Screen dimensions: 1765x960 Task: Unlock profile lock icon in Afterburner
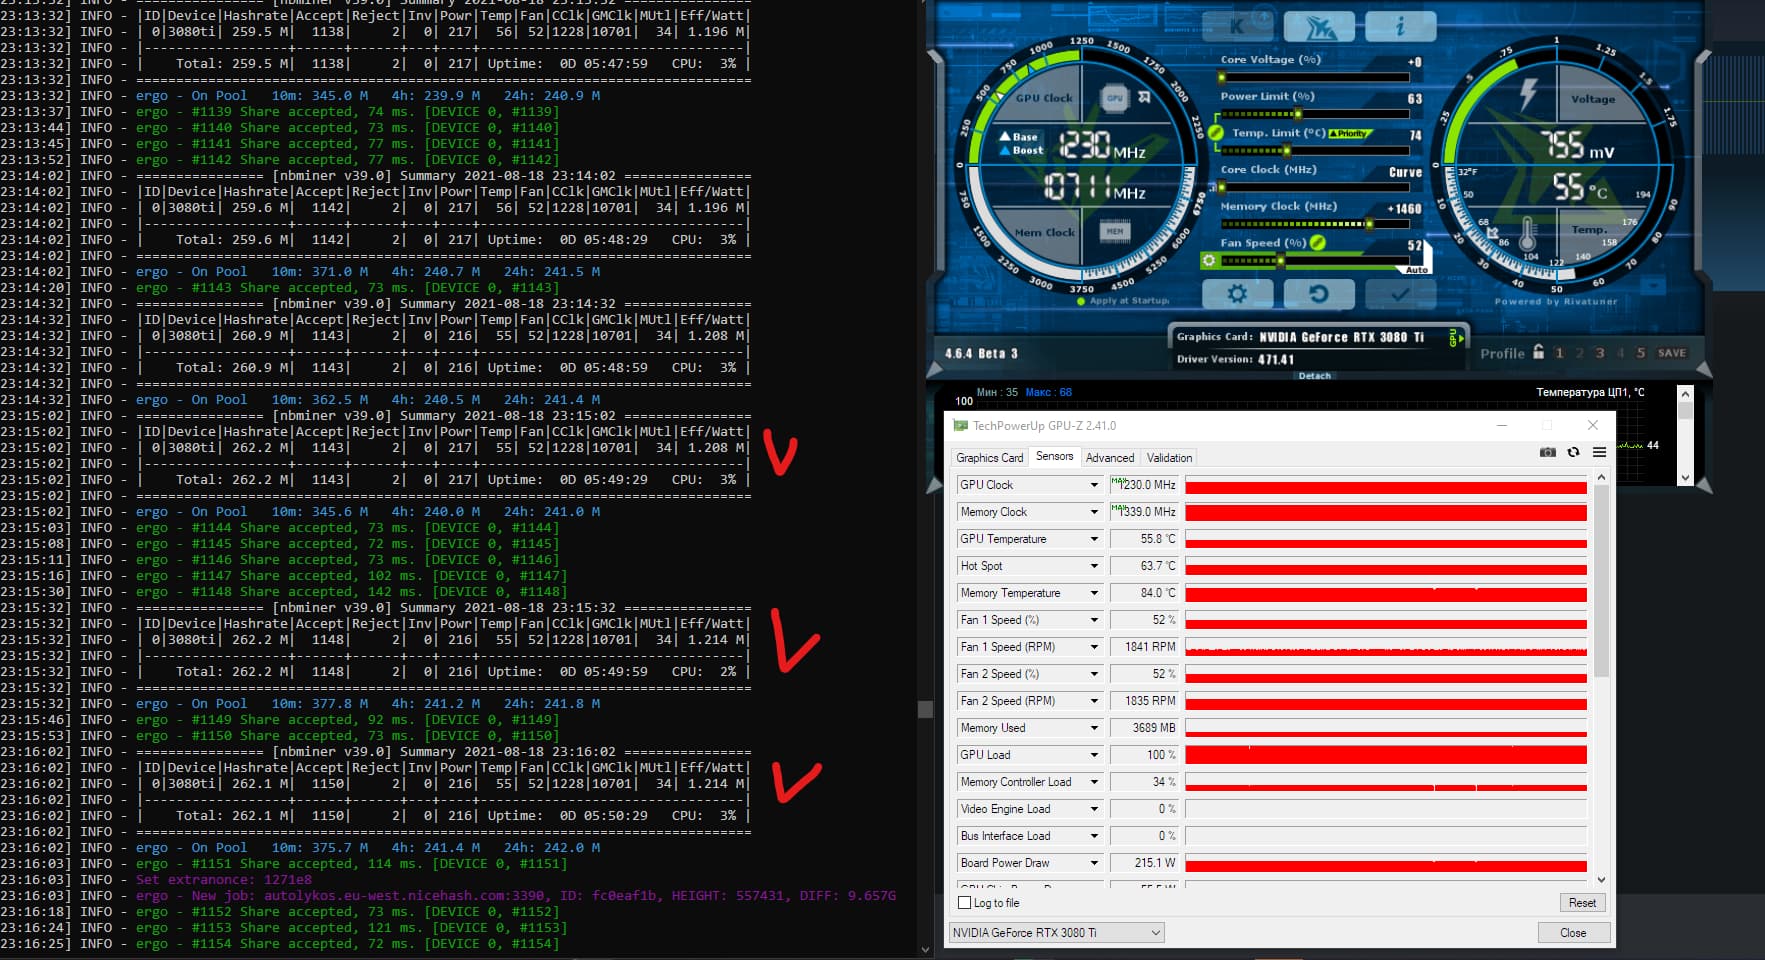1539,352
